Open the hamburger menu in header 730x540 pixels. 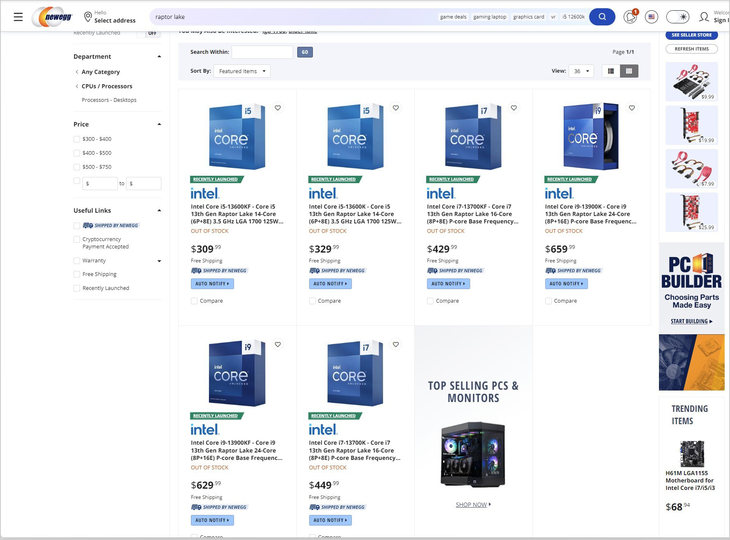pyautogui.click(x=18, y=17)
